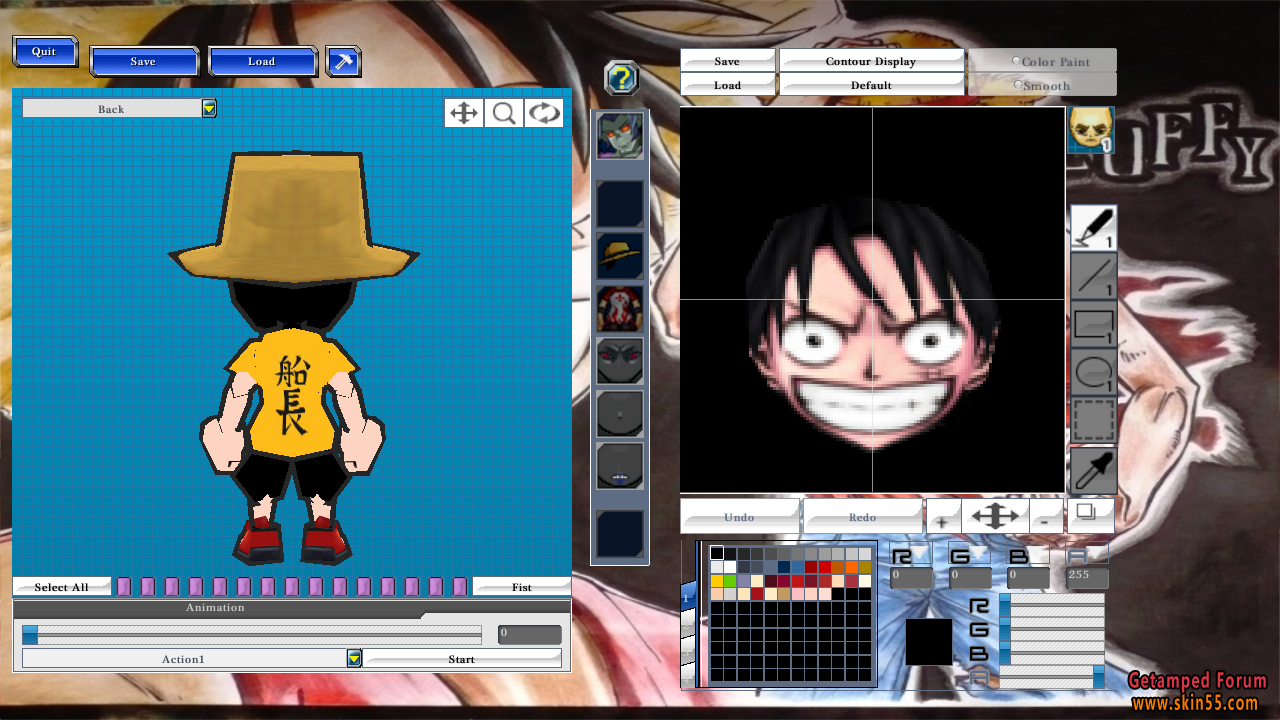The width and height of the screenshot is (1280, 720).
Task: Expand the A alpha channel dropdown arrow
Action: 1096,552
